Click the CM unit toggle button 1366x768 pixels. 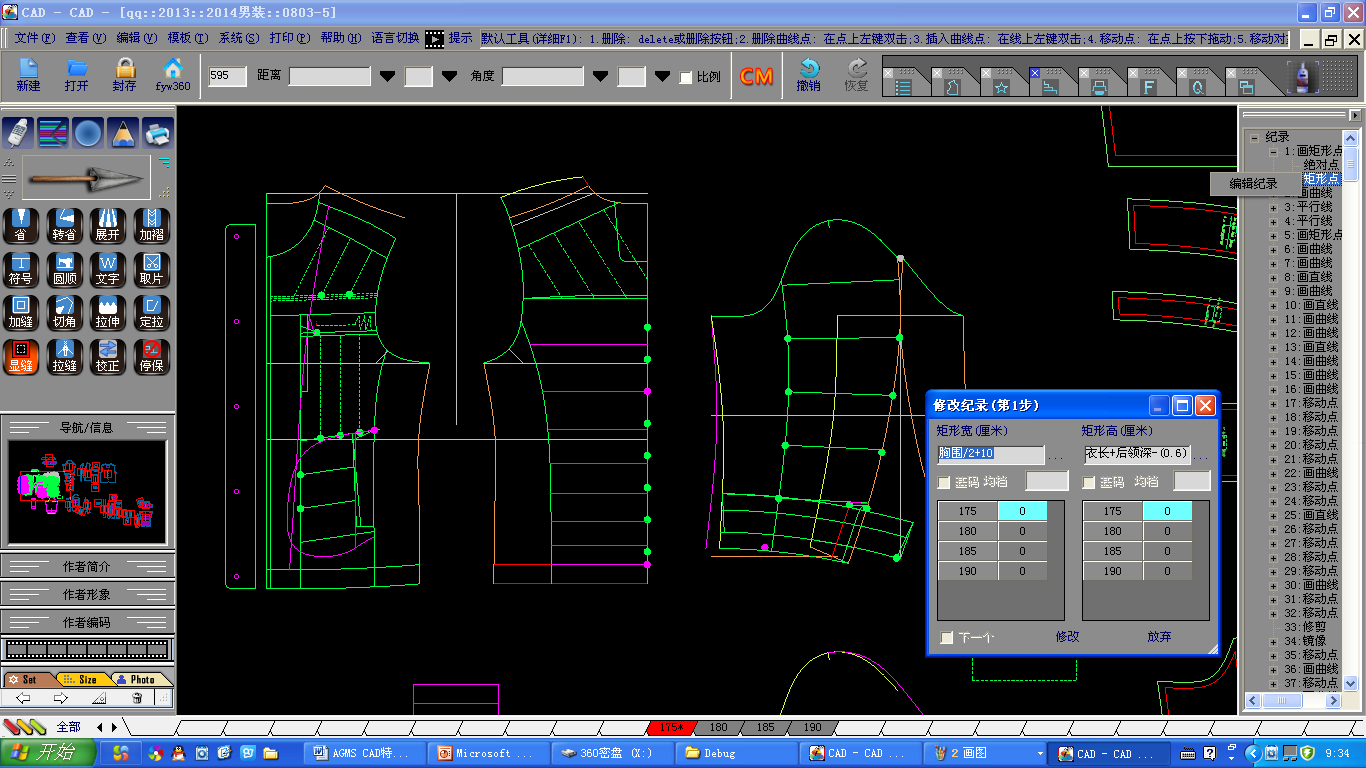coord(757,77)
